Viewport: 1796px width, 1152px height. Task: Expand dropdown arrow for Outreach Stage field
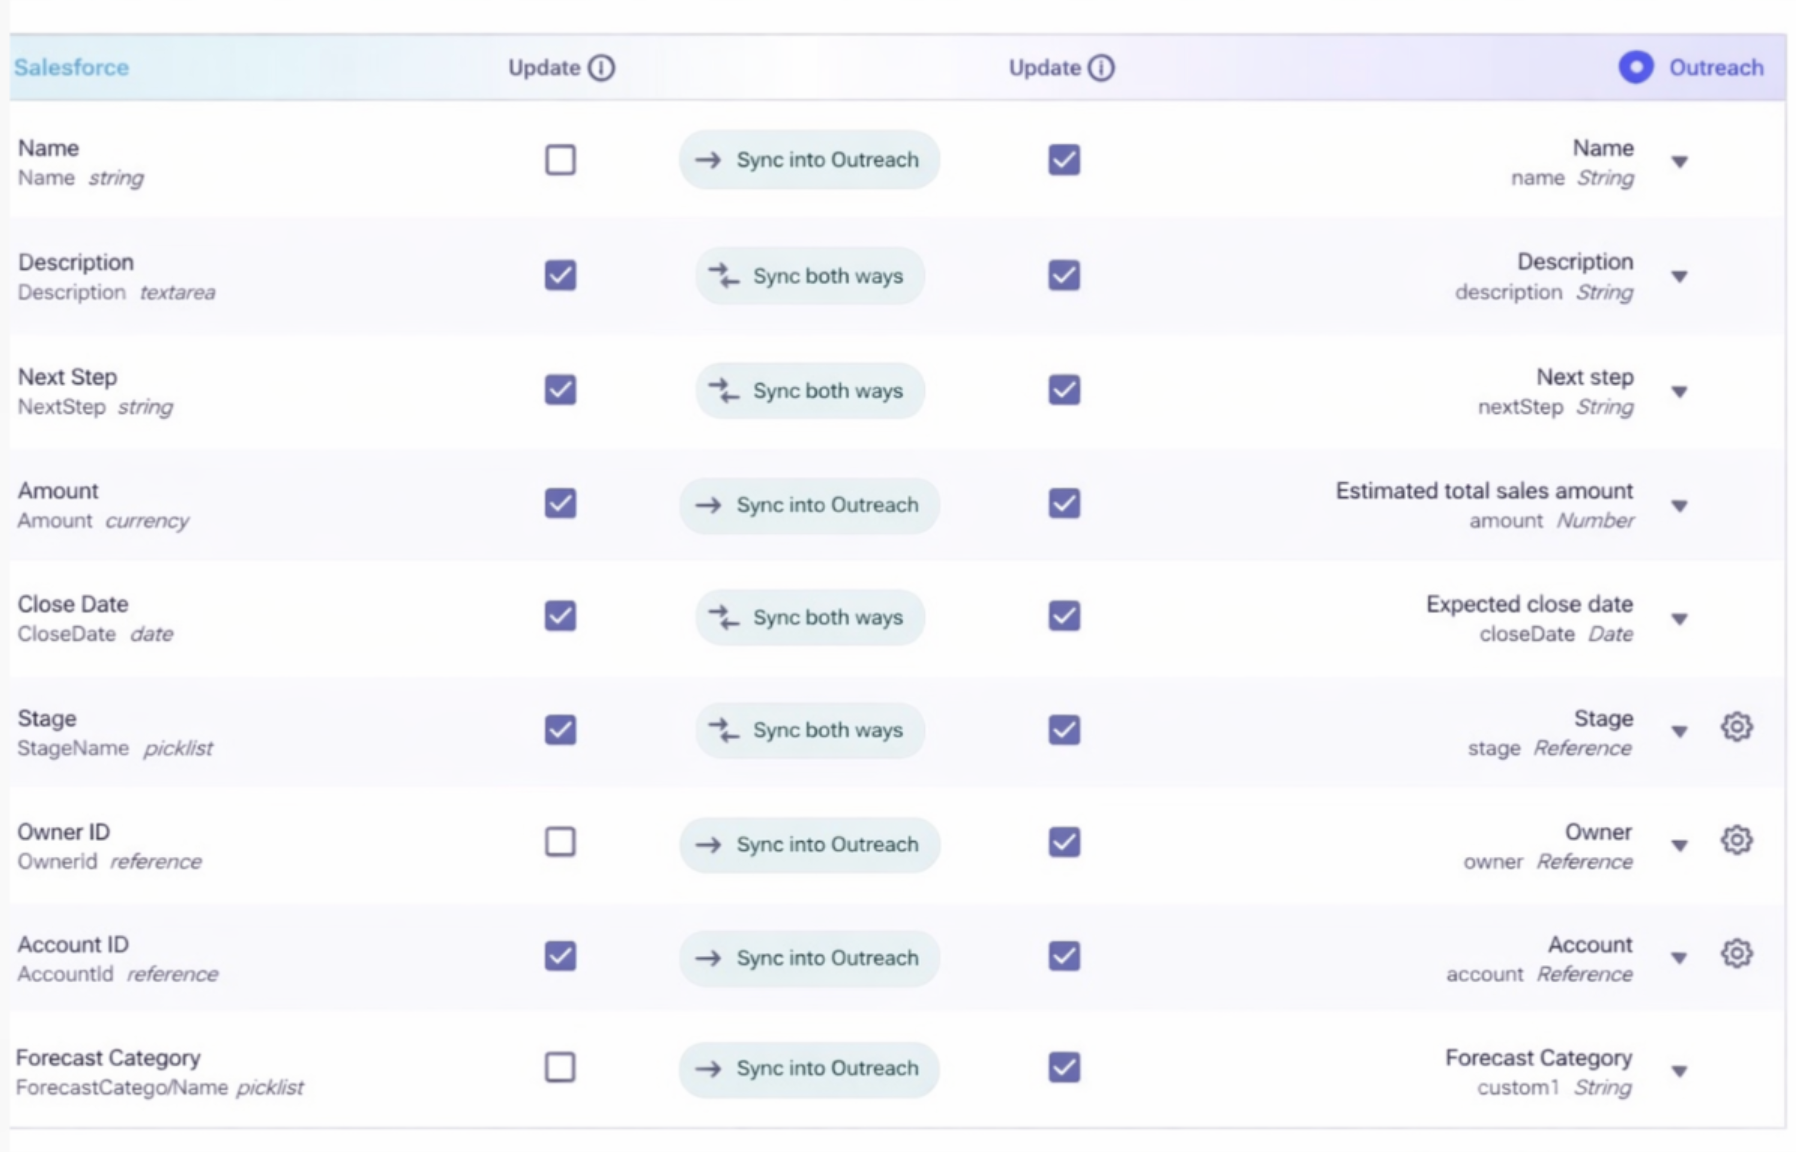tap(1680, 732)
